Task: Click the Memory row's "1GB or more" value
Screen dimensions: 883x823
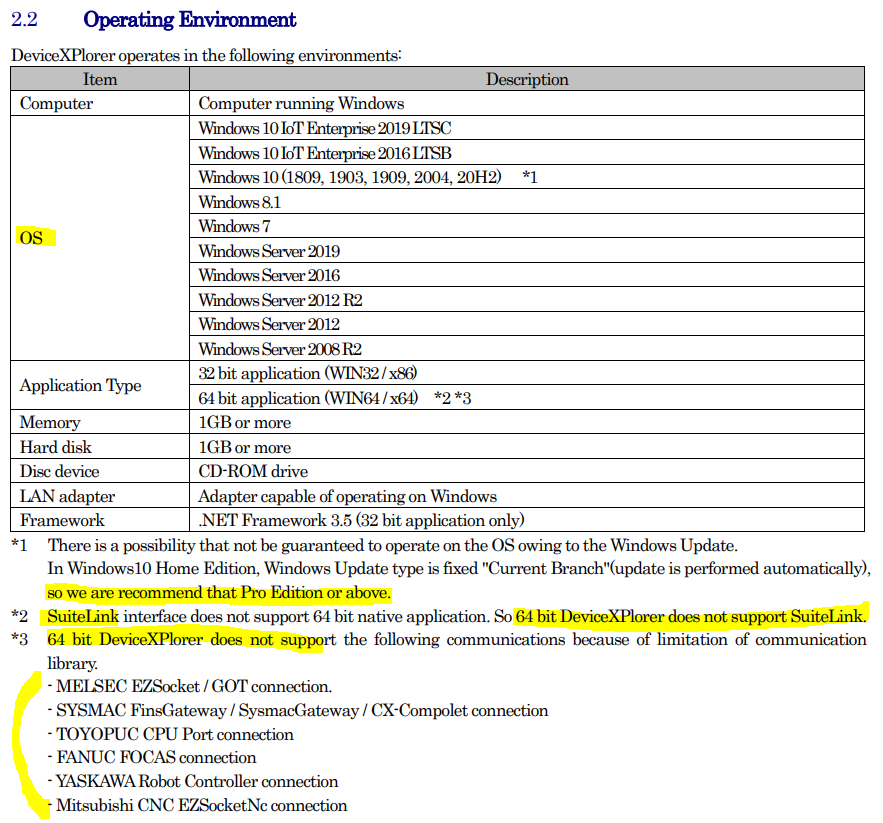Action: [527, 422]
